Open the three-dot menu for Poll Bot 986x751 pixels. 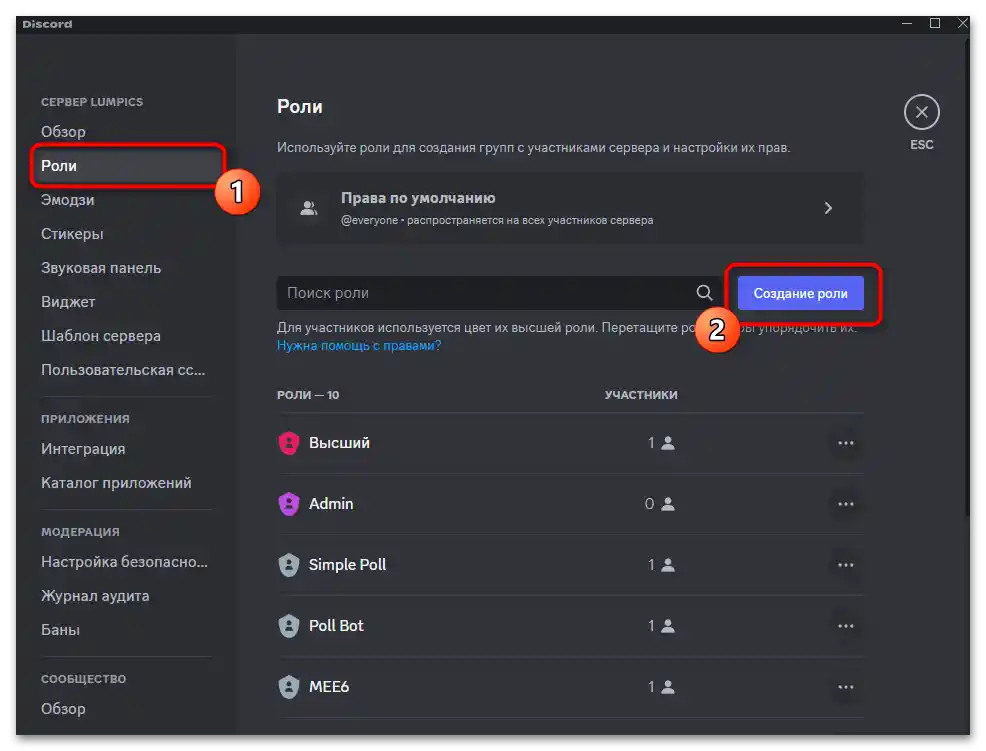846,626
